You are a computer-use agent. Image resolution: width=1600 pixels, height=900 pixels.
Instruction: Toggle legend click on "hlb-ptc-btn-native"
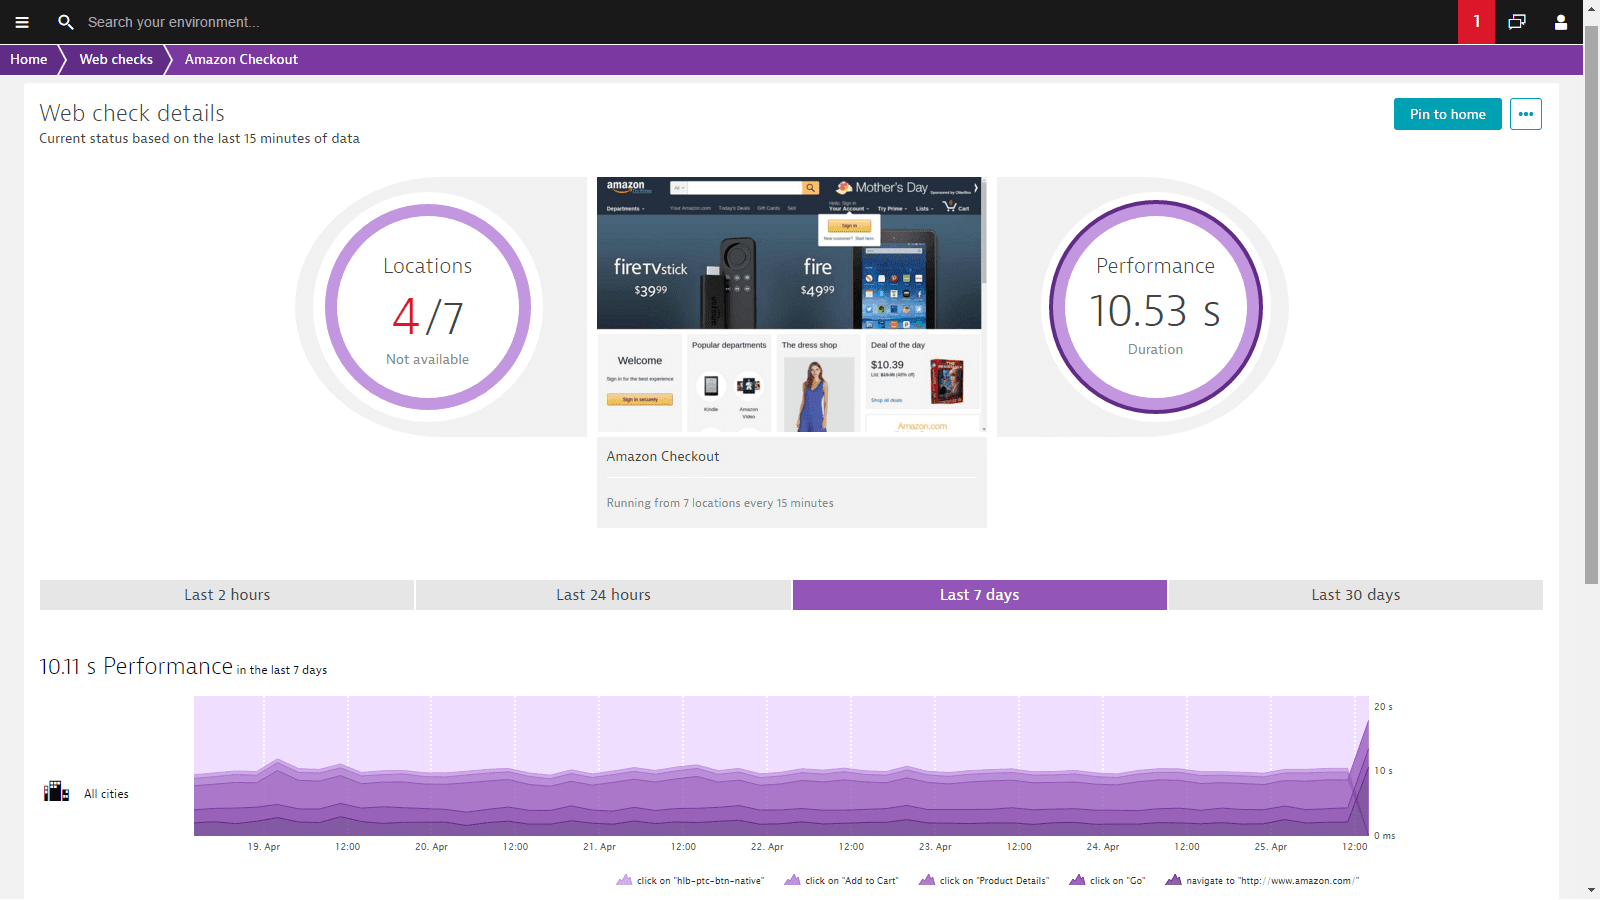pyautogui.click(x=690, y=880)
